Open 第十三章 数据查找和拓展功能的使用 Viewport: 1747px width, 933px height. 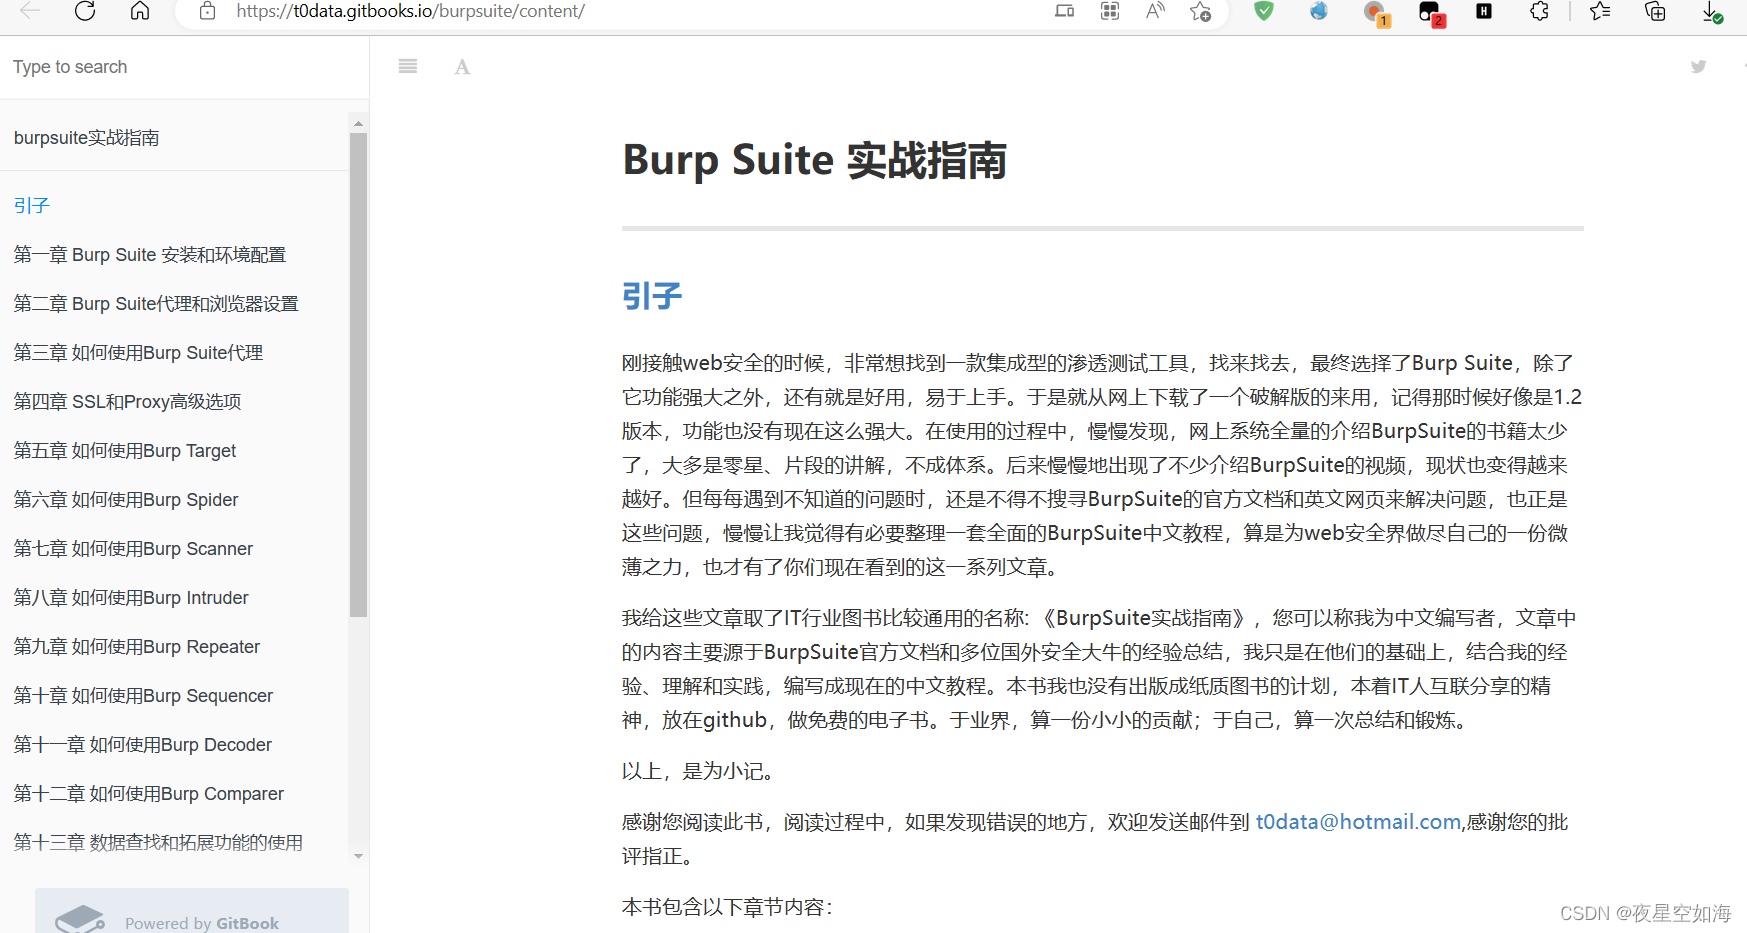[x=158, y=843]
